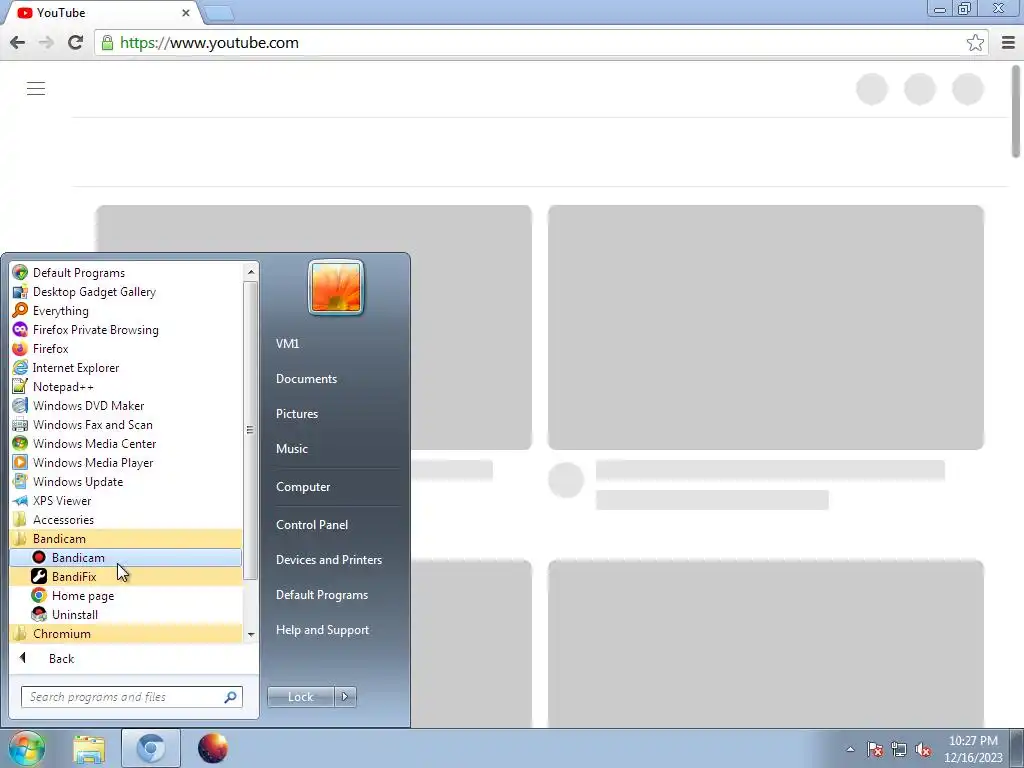Close the YouTube tab
Image resolution: width=1024 pixels, height=768 pixels.
185,12
